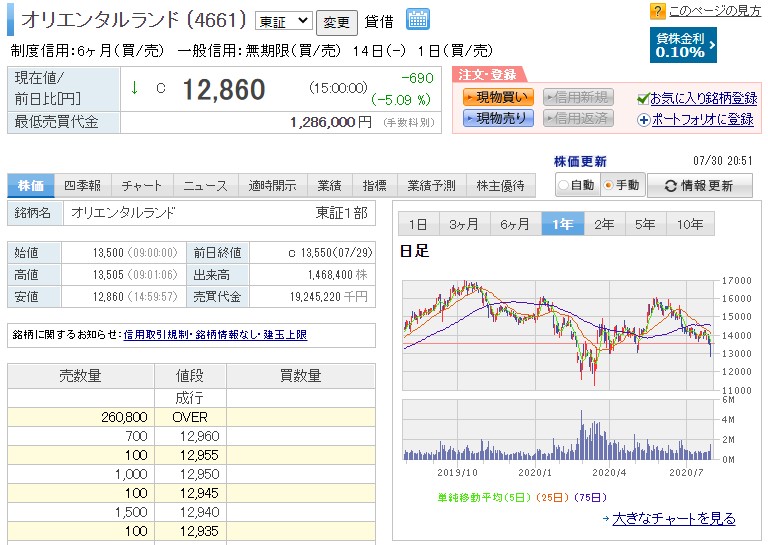Click the 12,950 price row
This screenshot has width=768, height=545.
[192, 474]
